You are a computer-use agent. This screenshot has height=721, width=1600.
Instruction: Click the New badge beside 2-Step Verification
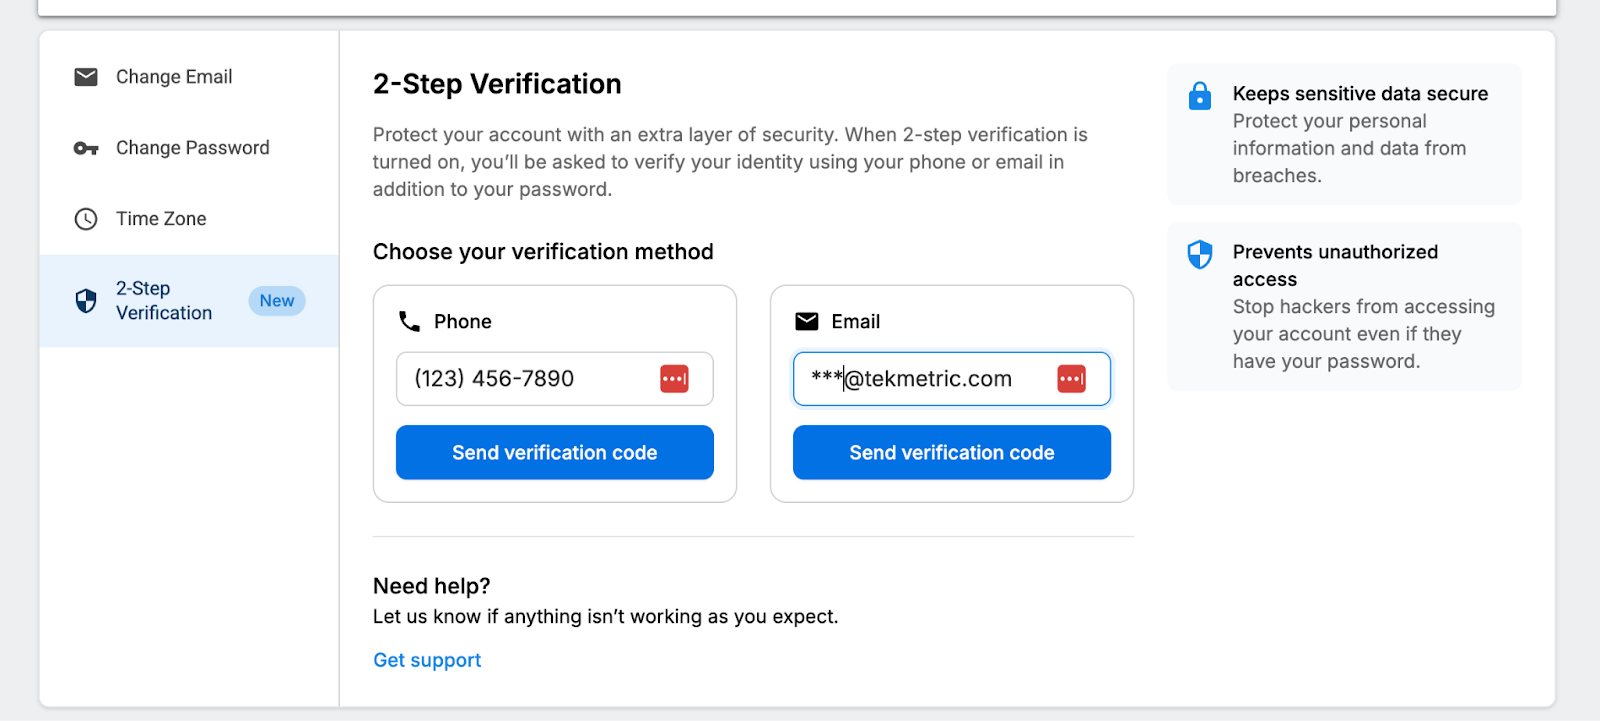pyautogui.click(x=277, y=301)
